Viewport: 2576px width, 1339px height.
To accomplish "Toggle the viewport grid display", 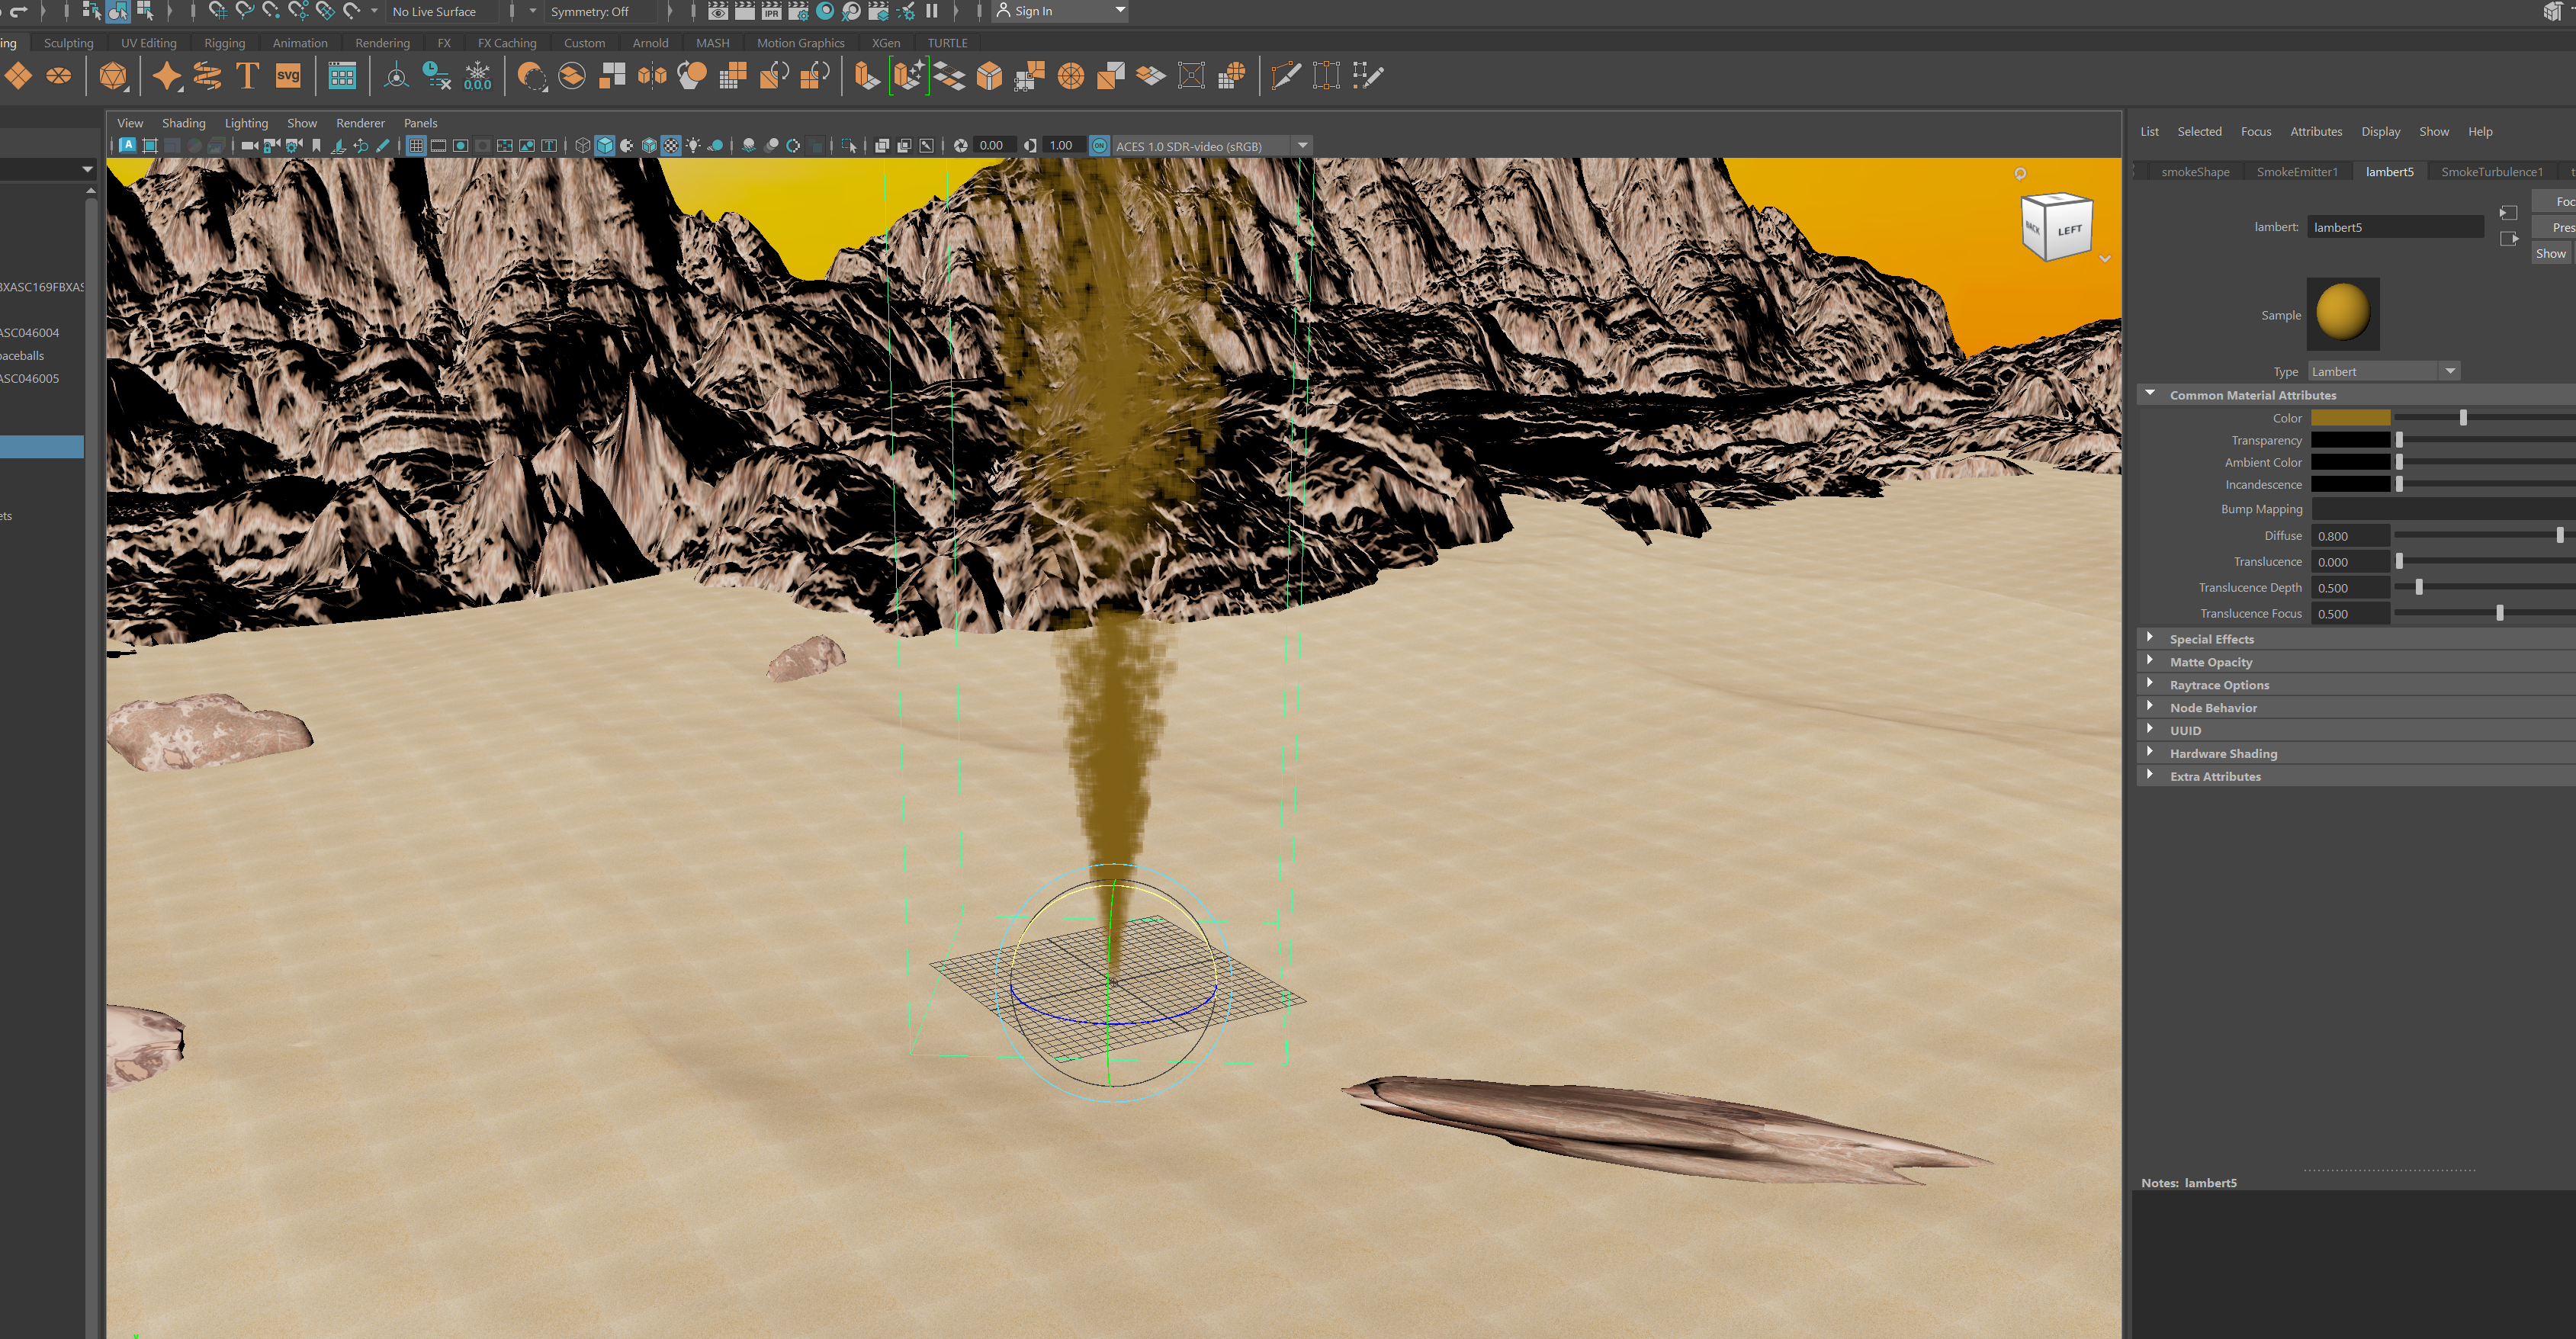I will 416,146.
